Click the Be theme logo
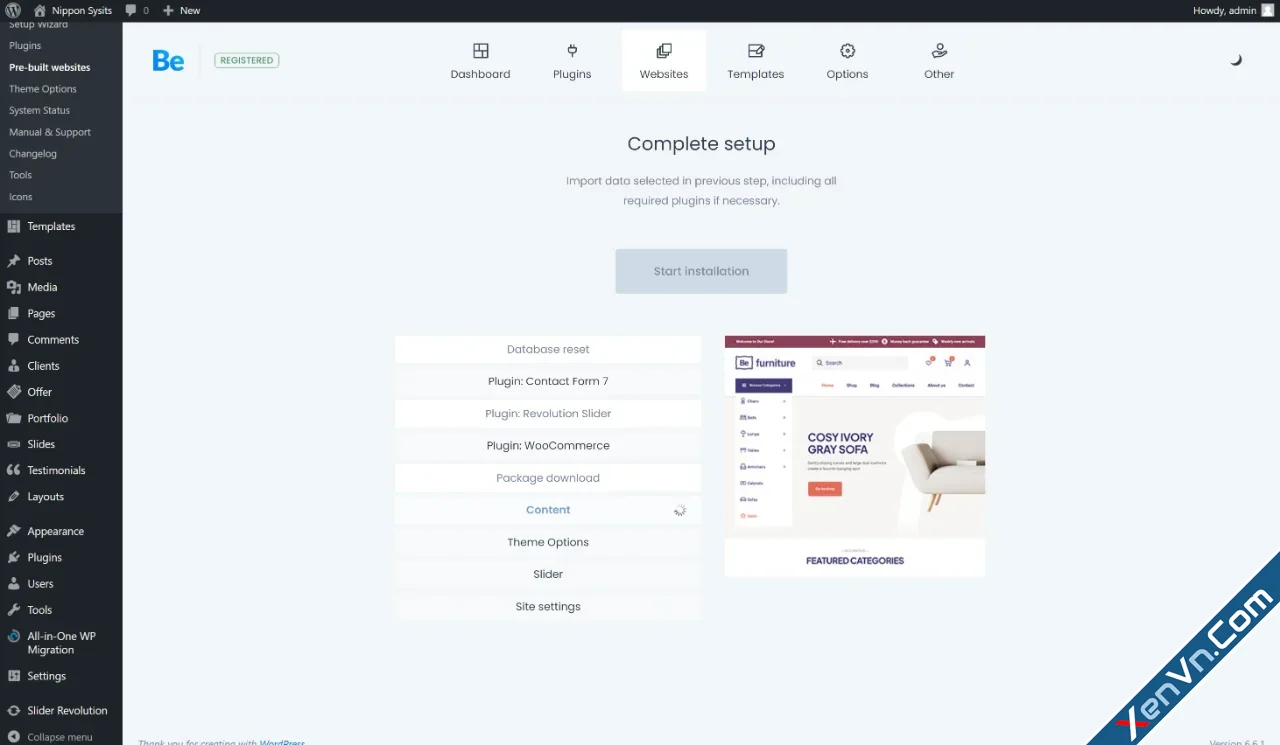The width and height of the screenshot is (1280, 745). click(x=168, y=61)
